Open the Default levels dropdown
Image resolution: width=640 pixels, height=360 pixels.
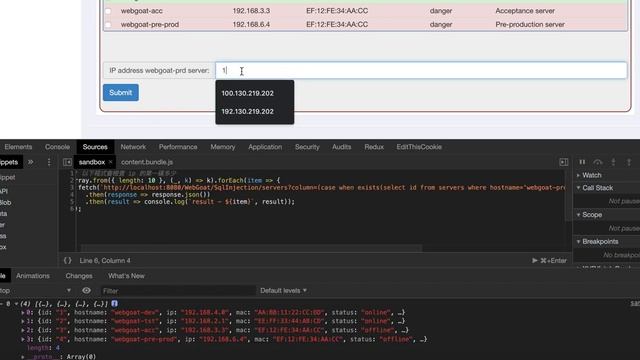point(283,291)
